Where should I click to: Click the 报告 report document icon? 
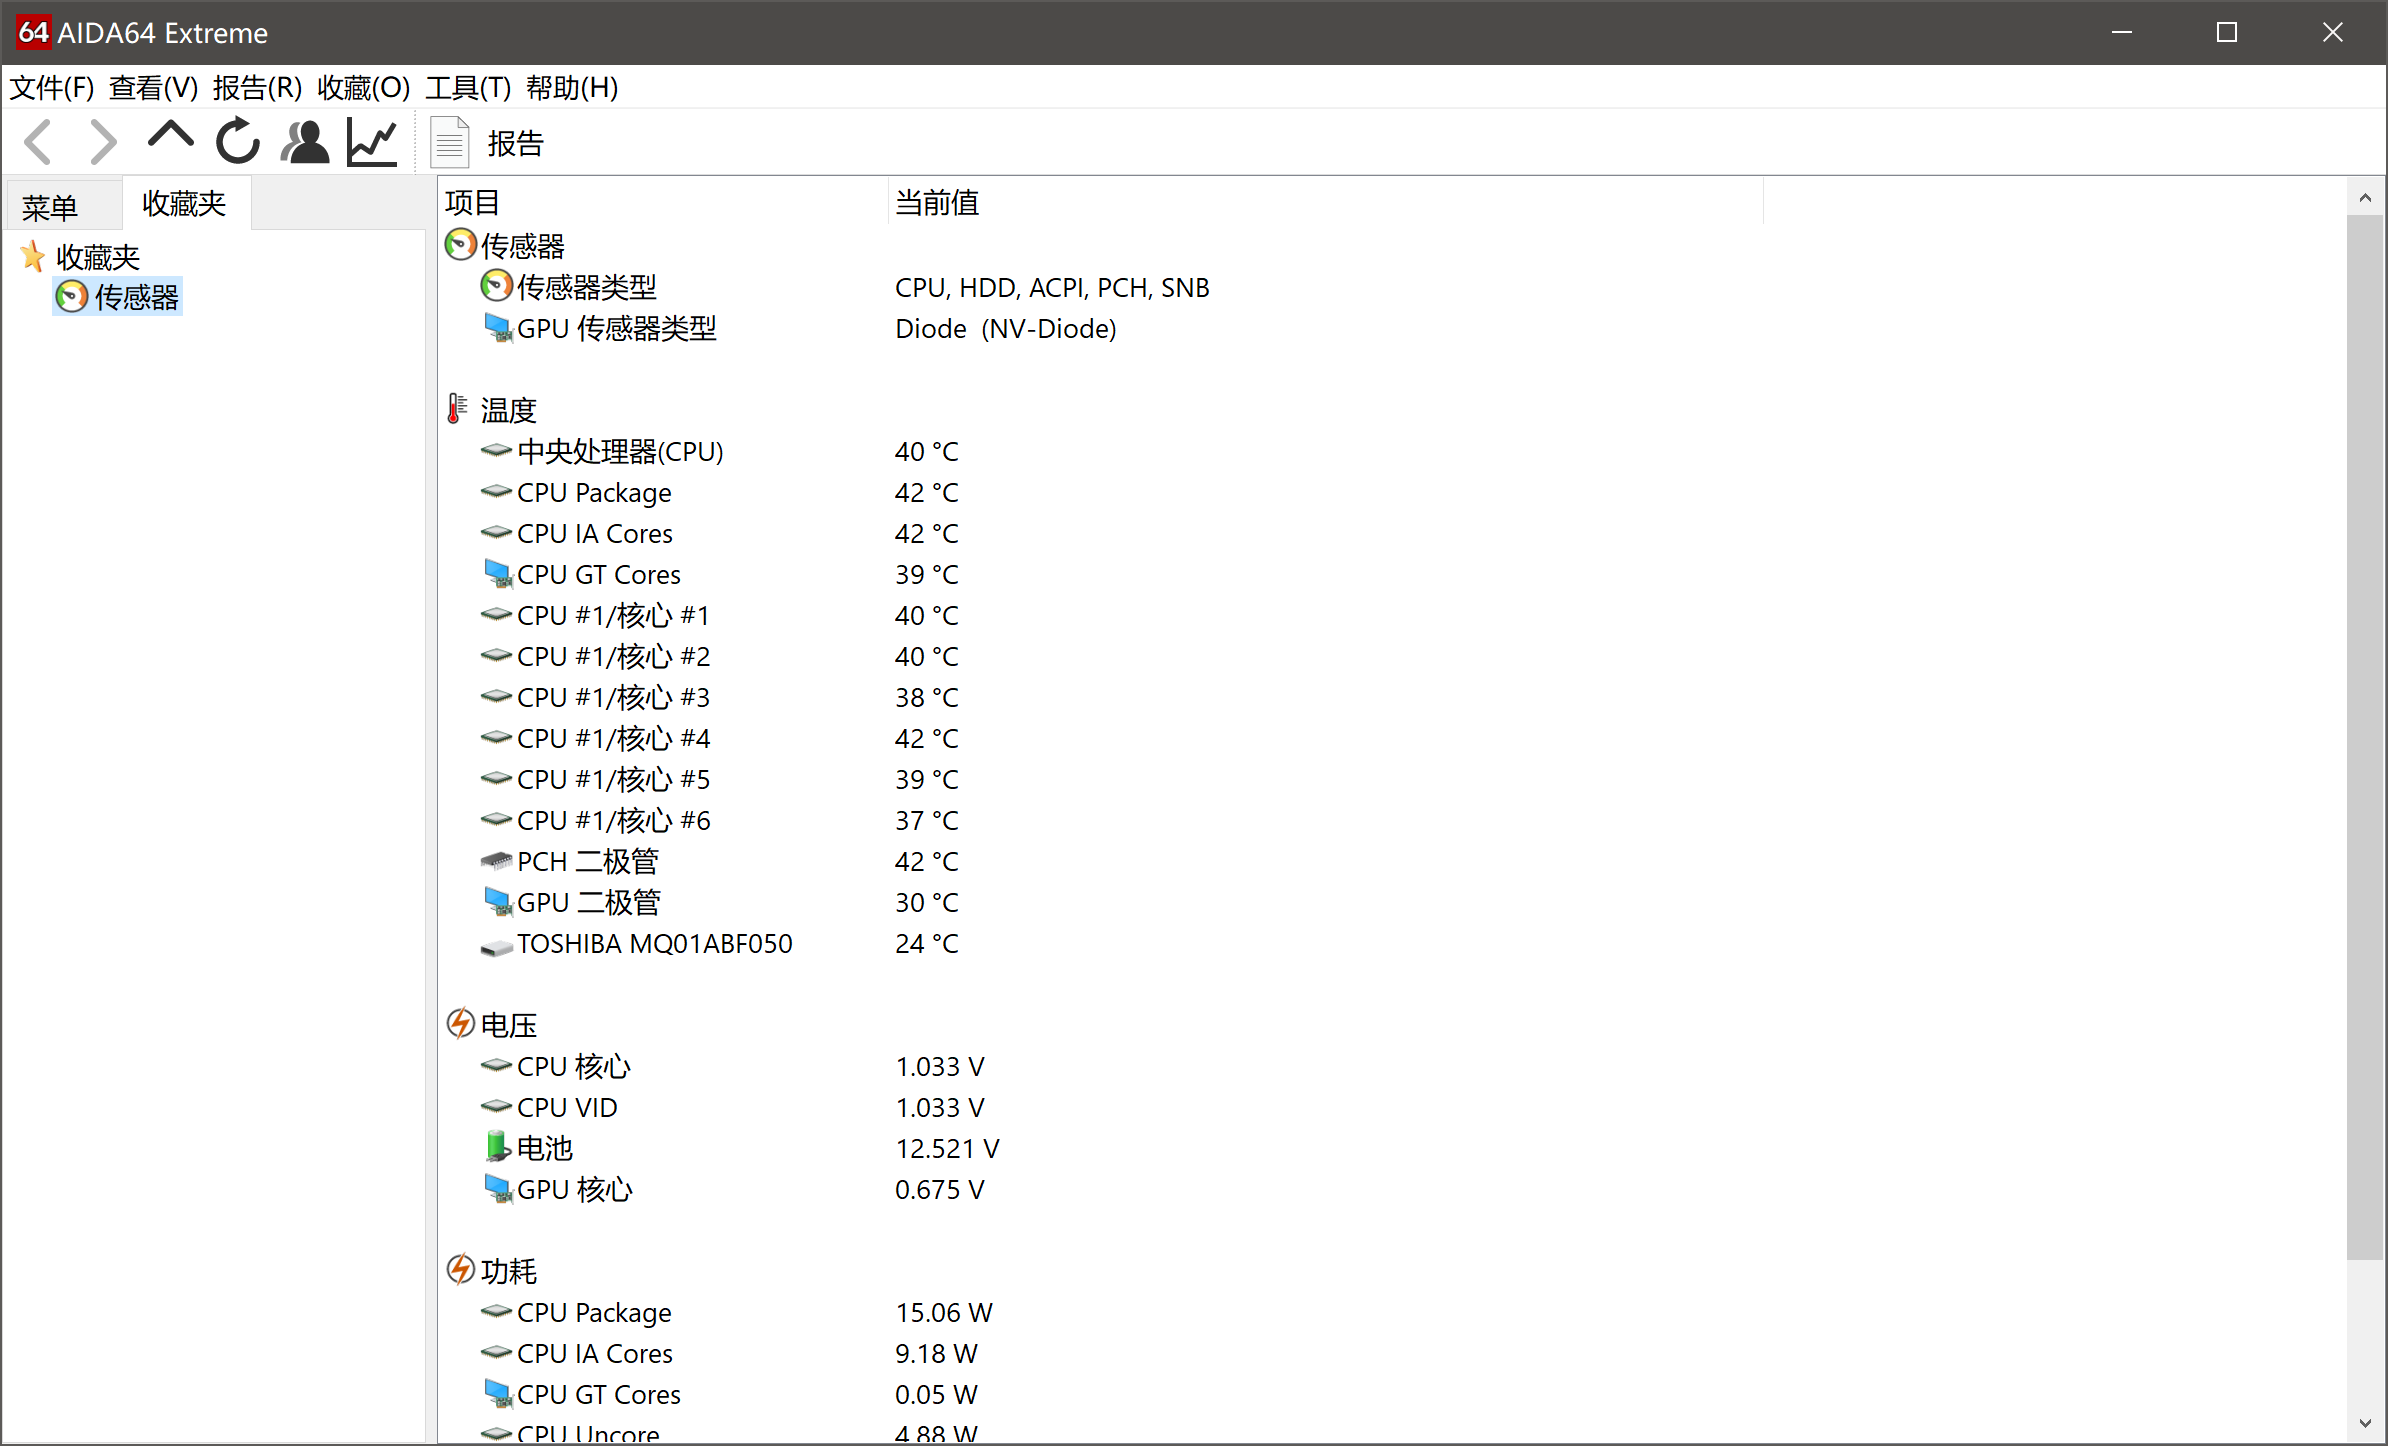pyautogui.click(x=449, y=142)
